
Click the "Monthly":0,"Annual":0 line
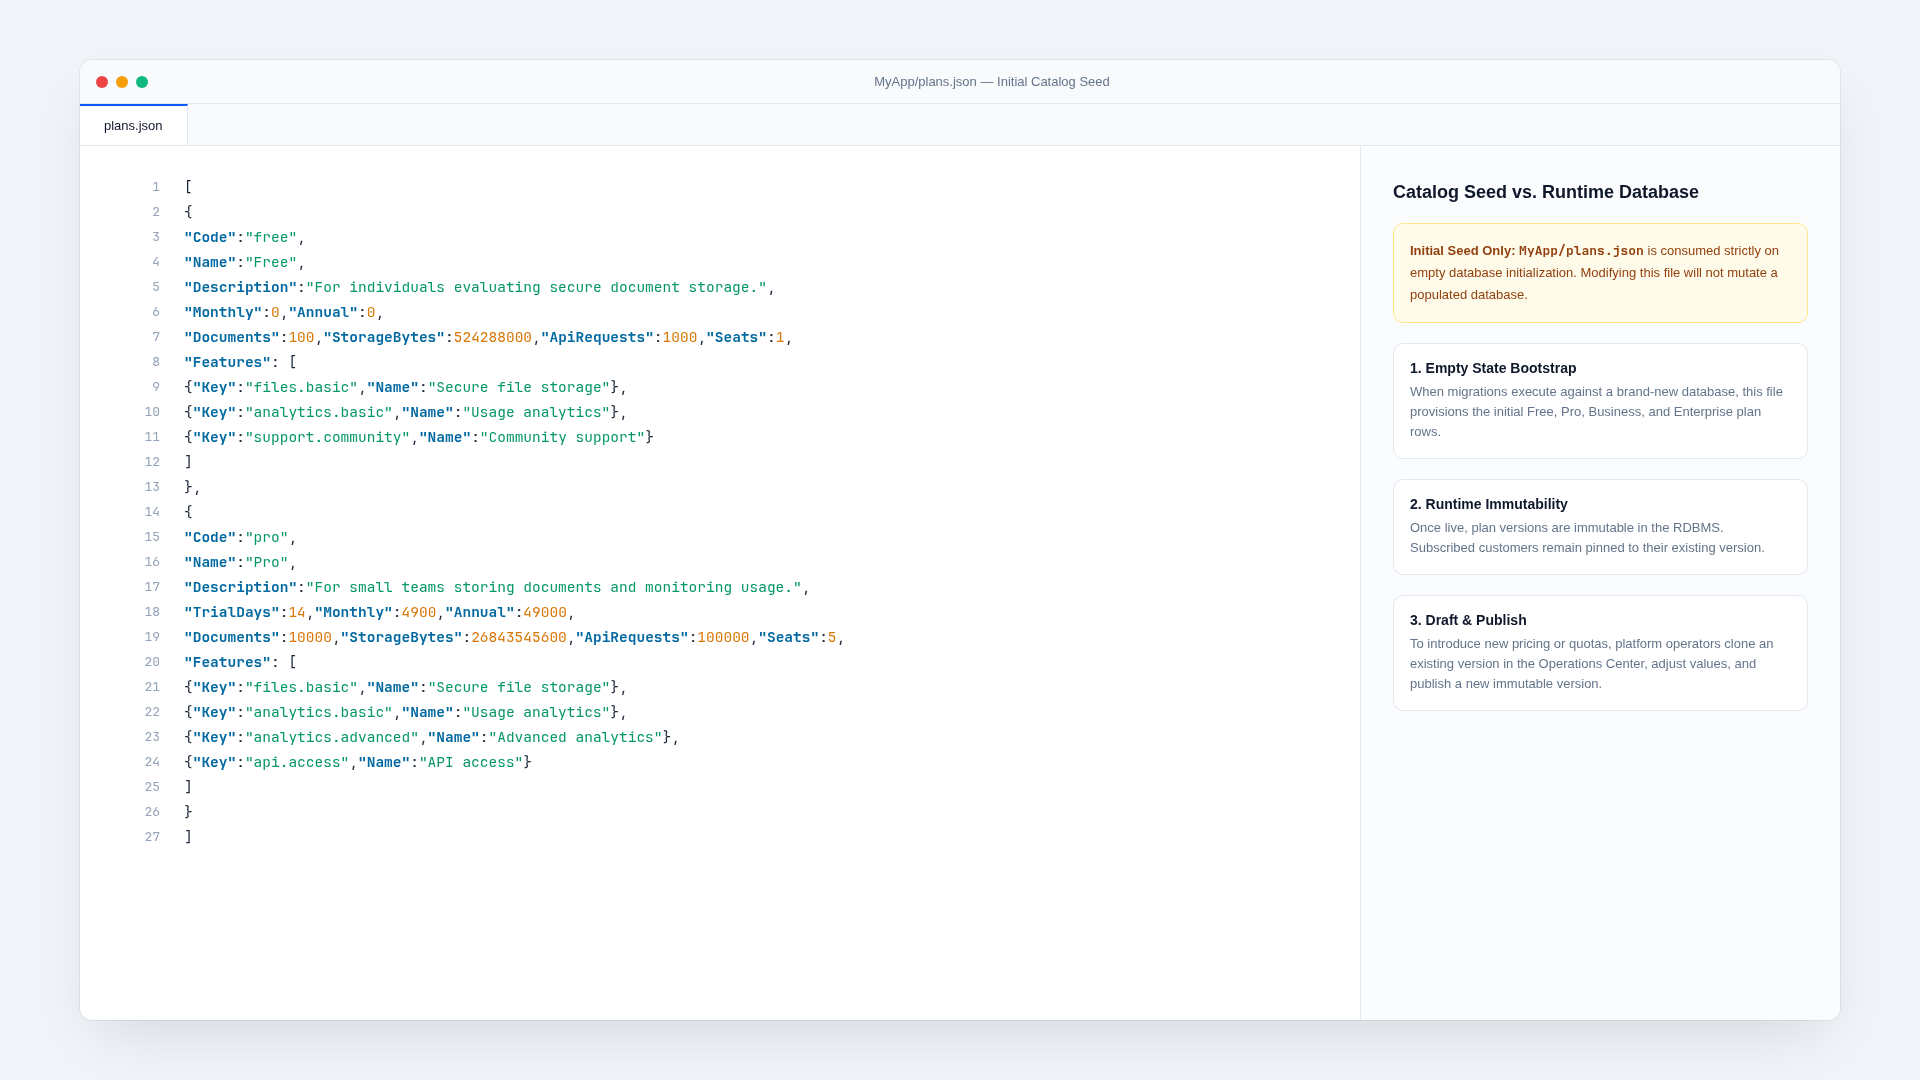coord(284,312)
